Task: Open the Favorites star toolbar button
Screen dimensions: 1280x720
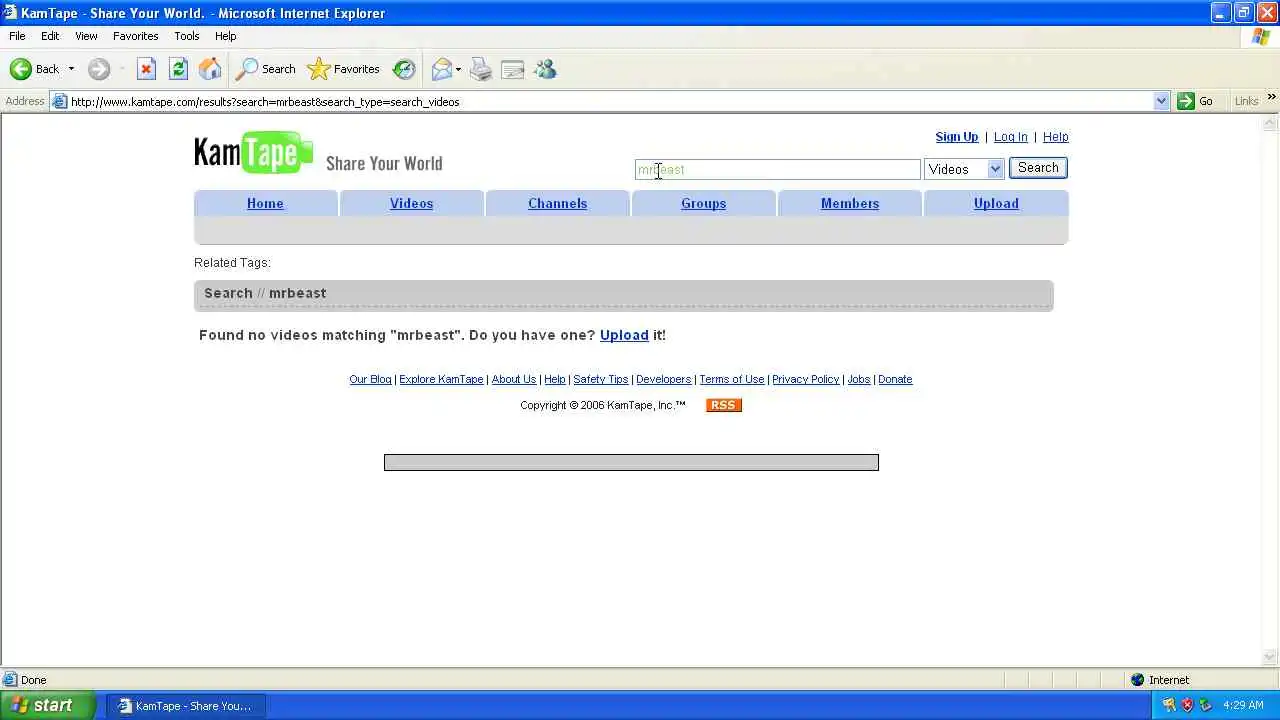Action: (344, 69)
